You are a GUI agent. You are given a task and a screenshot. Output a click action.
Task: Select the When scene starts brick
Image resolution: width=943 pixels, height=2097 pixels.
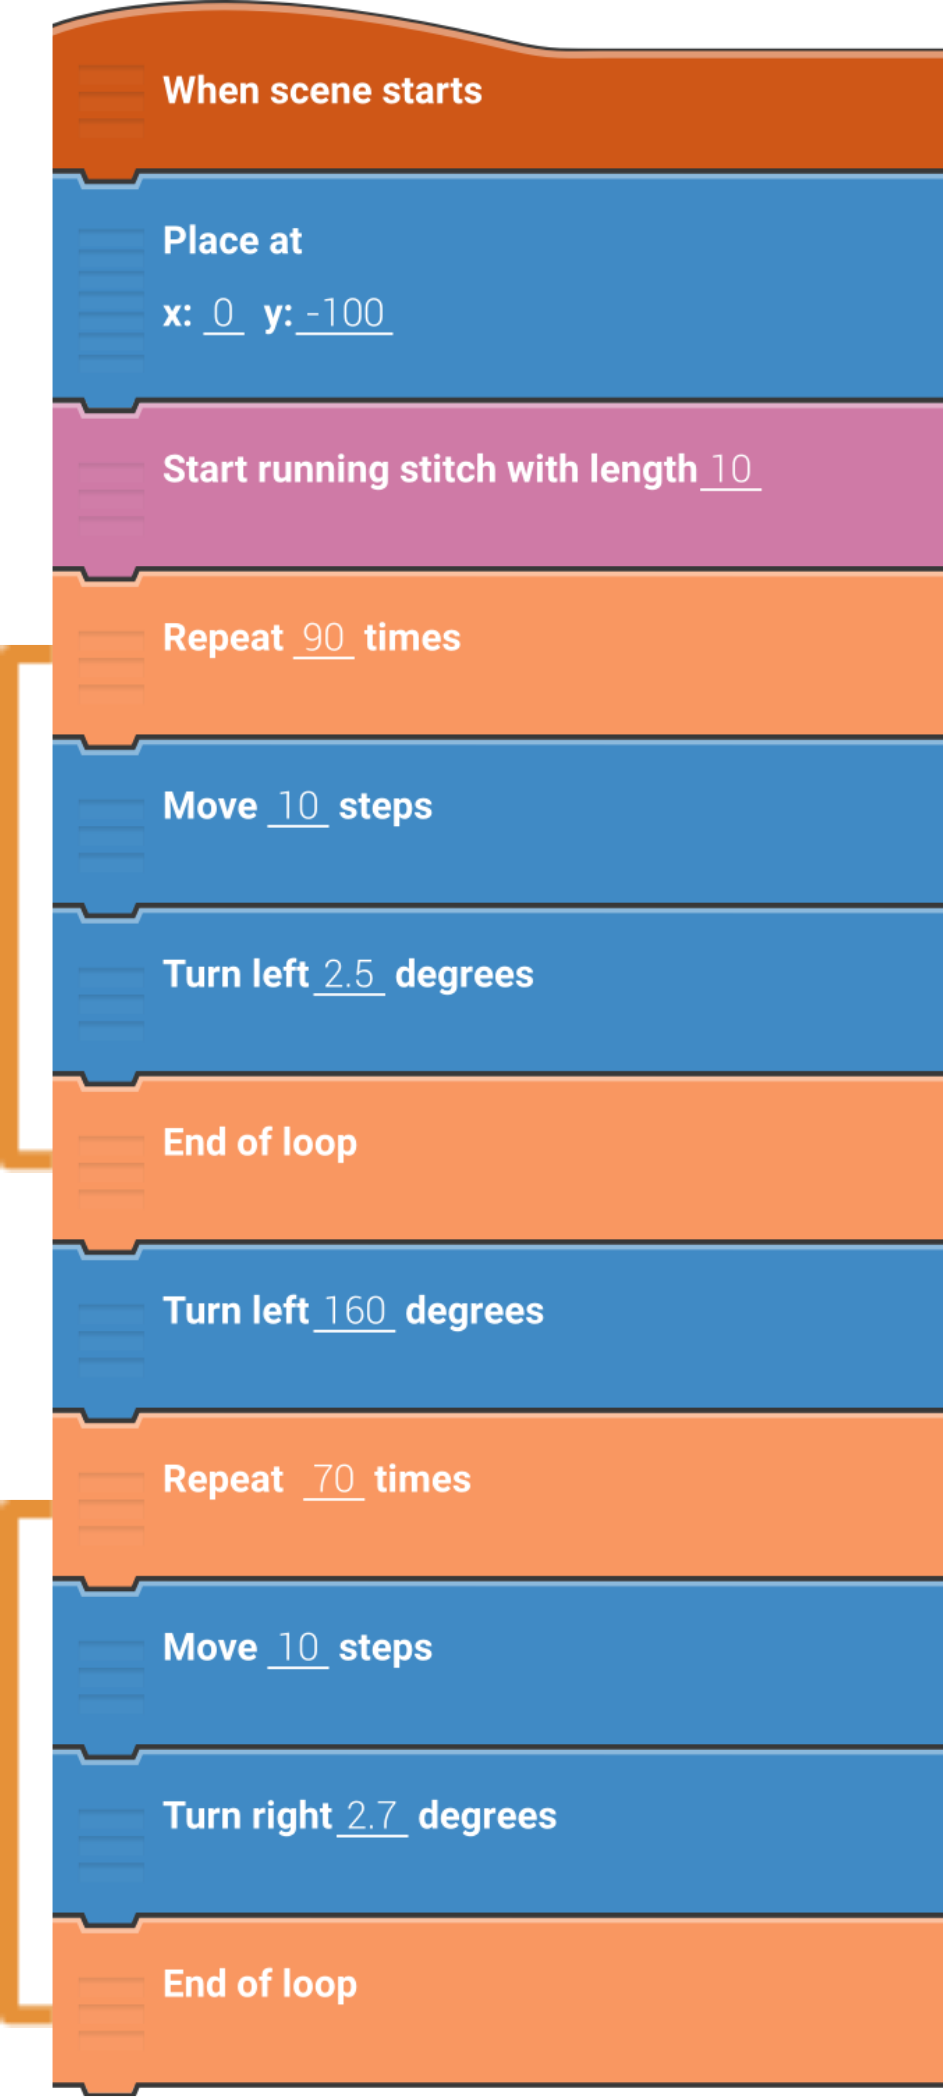pos(322,92)
